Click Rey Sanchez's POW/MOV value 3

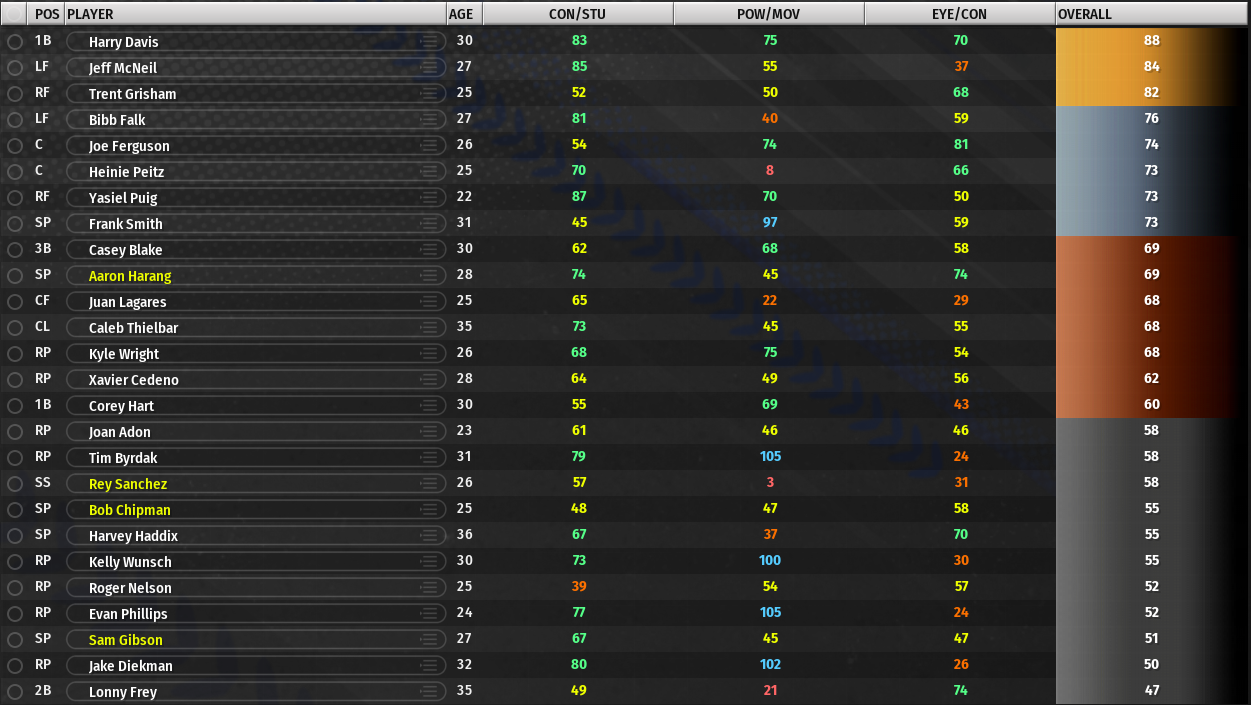[x=770, y=483]
